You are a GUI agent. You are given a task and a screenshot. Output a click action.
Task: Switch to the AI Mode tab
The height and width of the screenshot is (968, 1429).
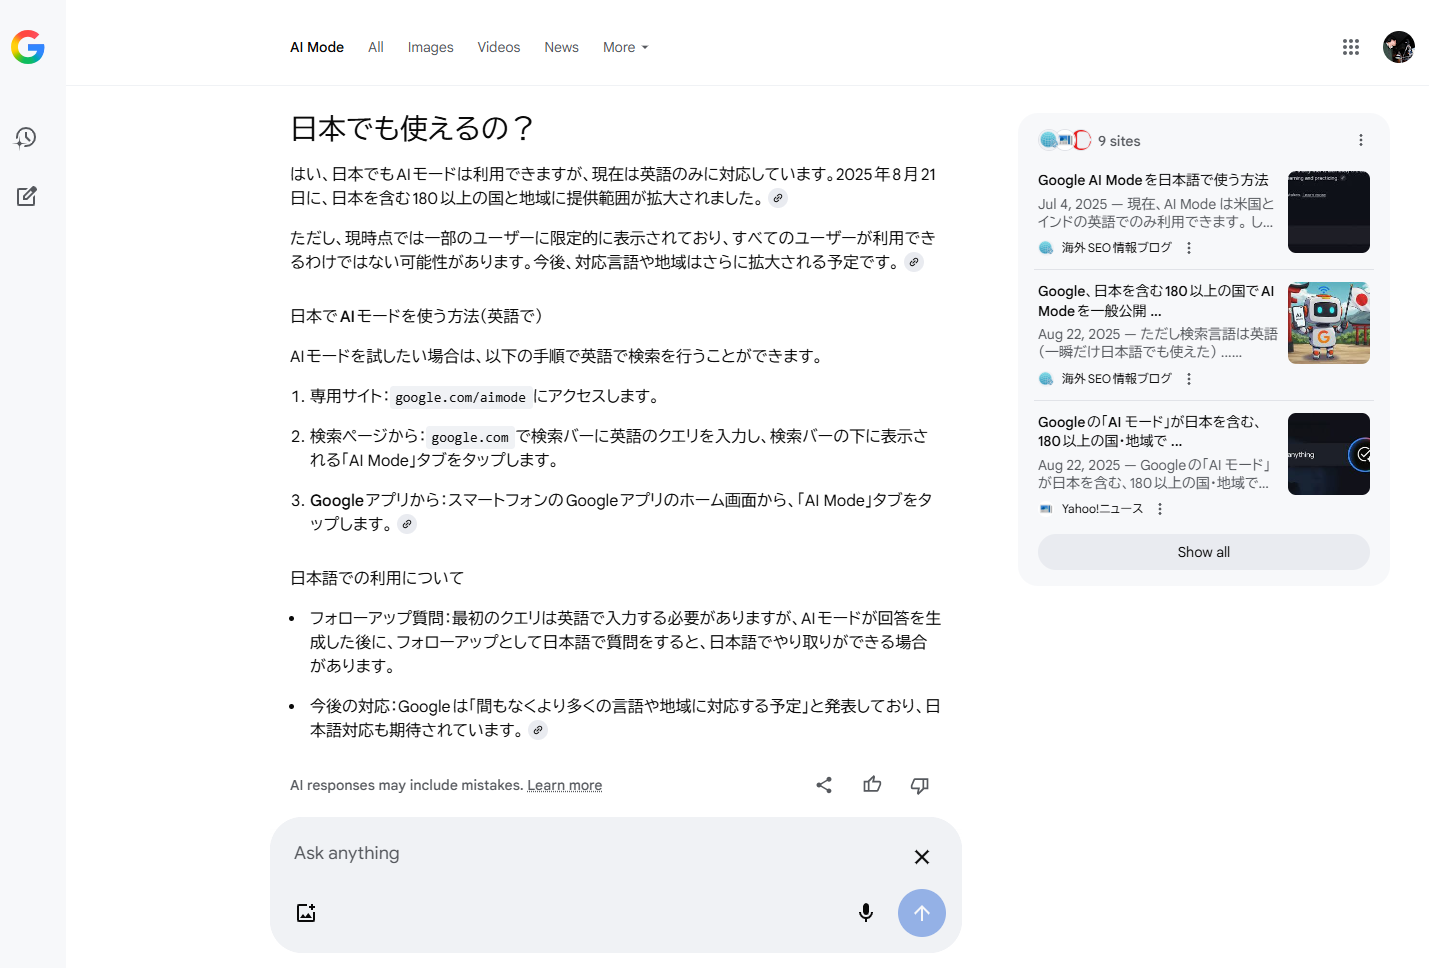317,47
